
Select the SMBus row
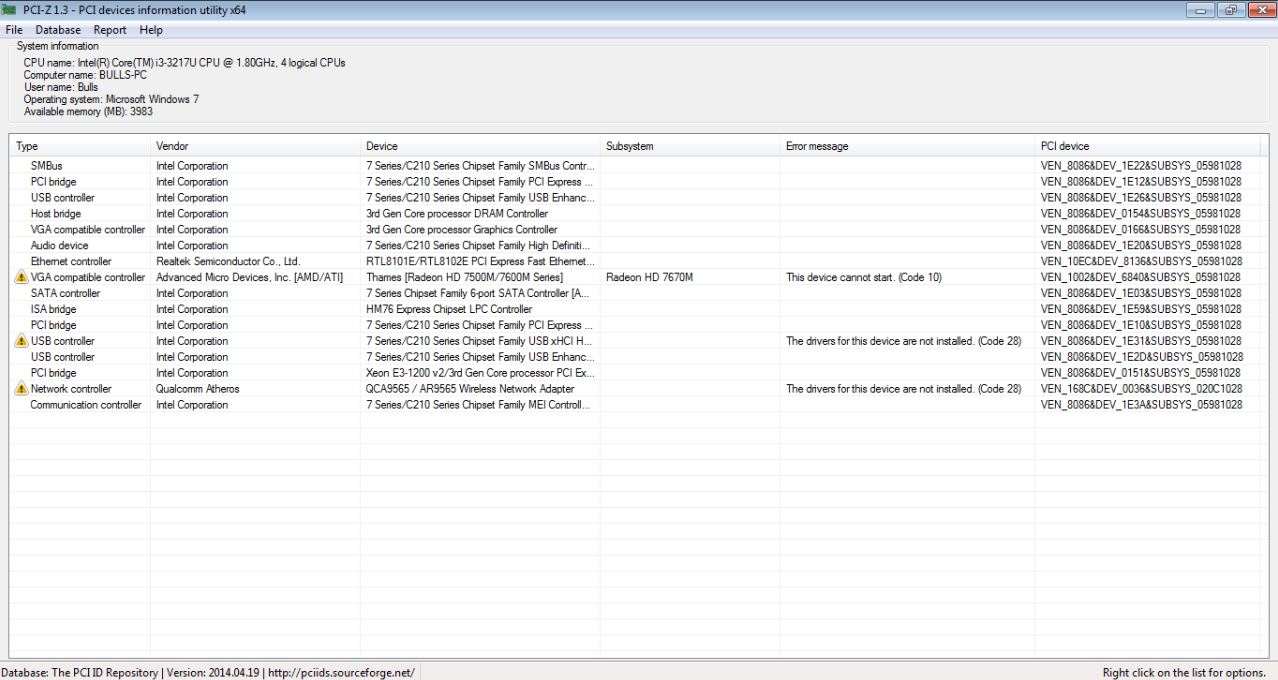point(635,166)
